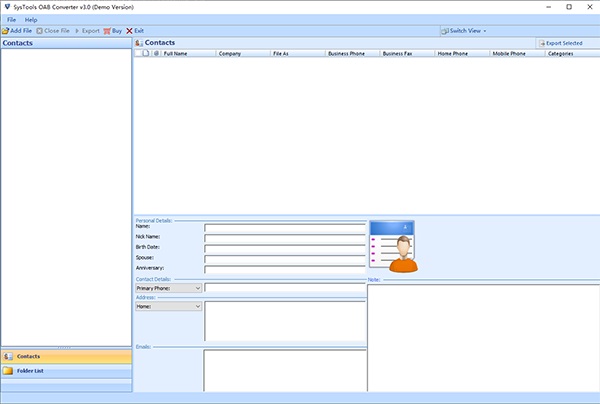The height and width of the screenshot is (404, 600).
Task: Click the attachment column header icon
Action: (x=156, y=54)
